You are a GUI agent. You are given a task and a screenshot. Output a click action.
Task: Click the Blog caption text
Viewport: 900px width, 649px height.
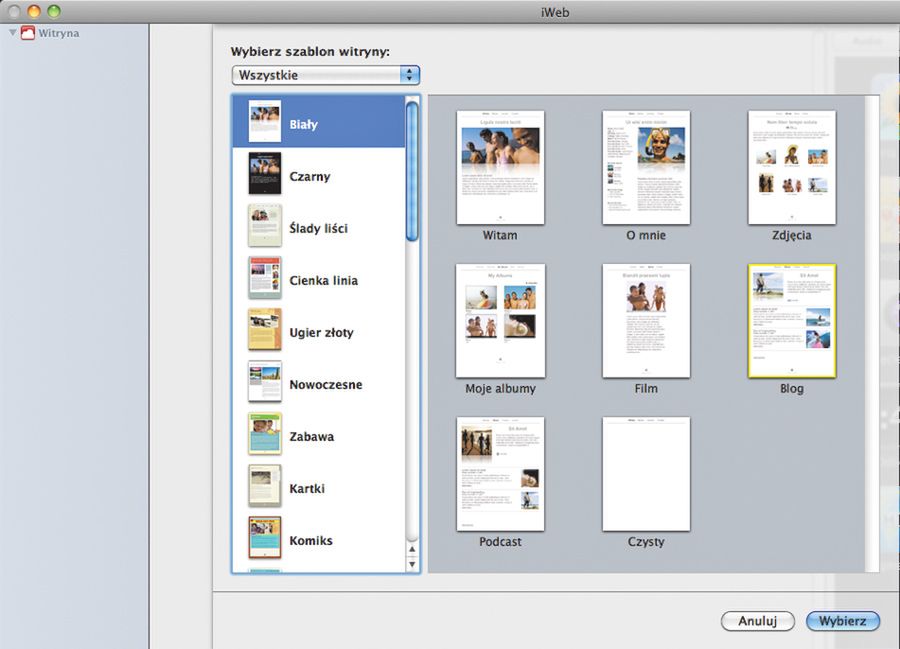[x=792, y=388]
